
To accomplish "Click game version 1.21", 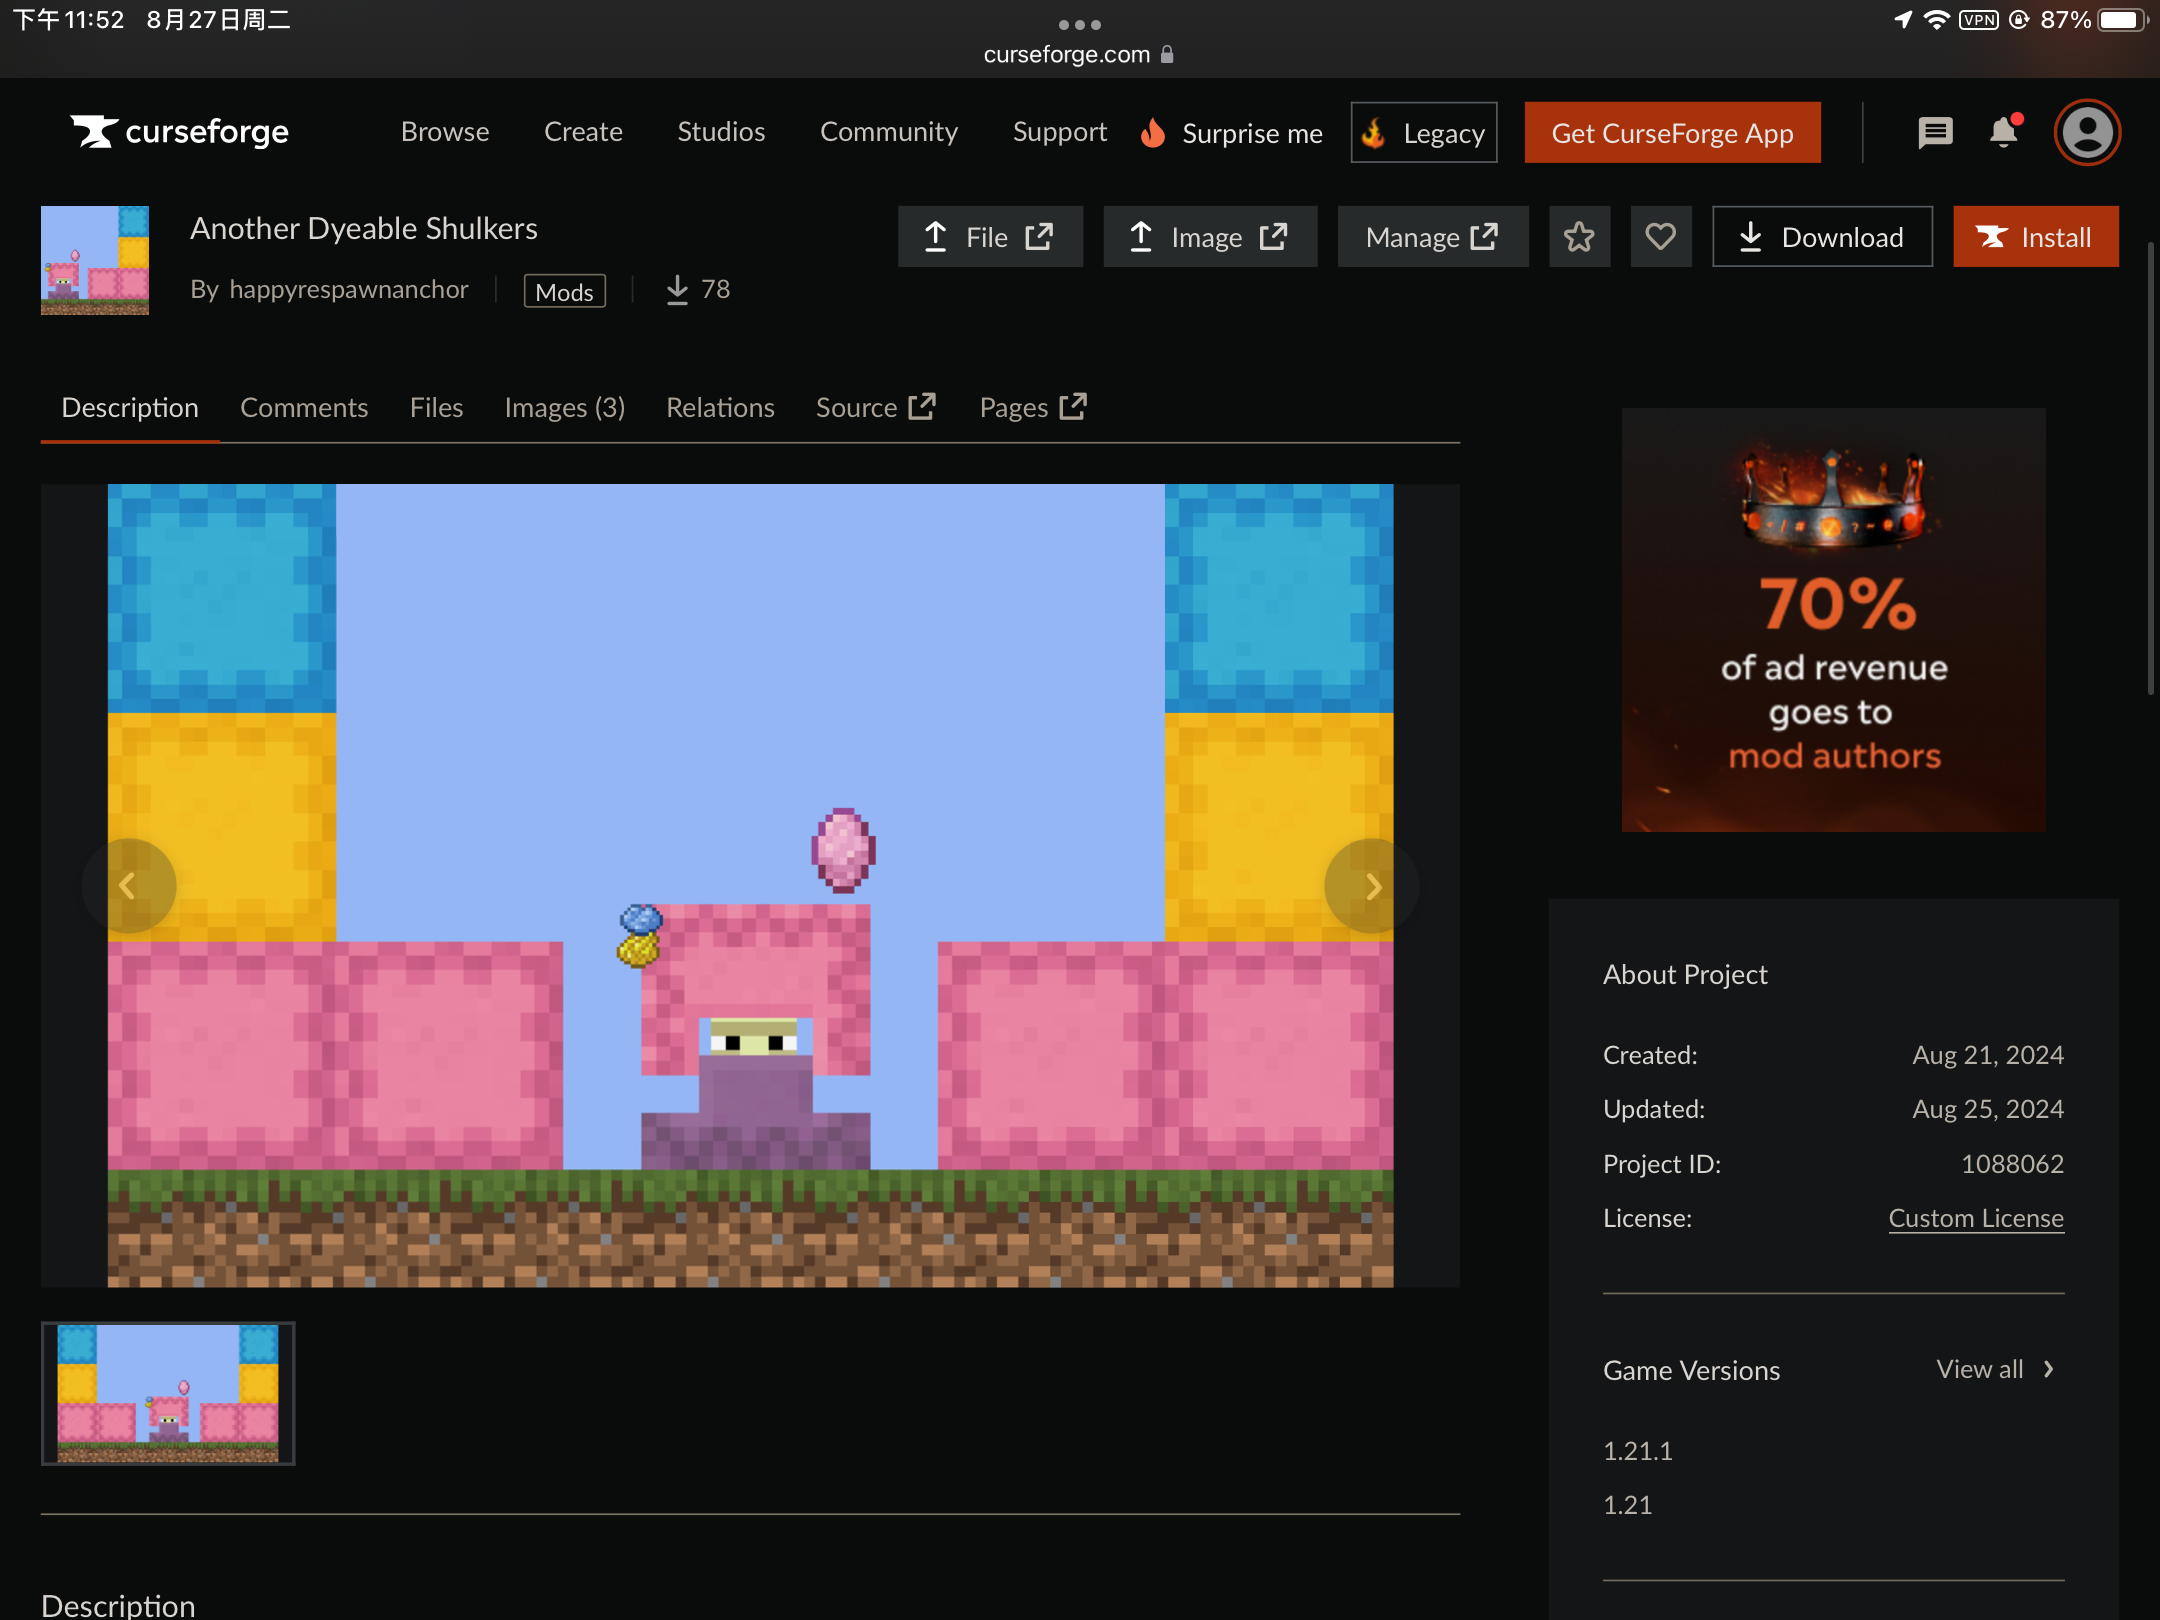I will 1628,1505.
